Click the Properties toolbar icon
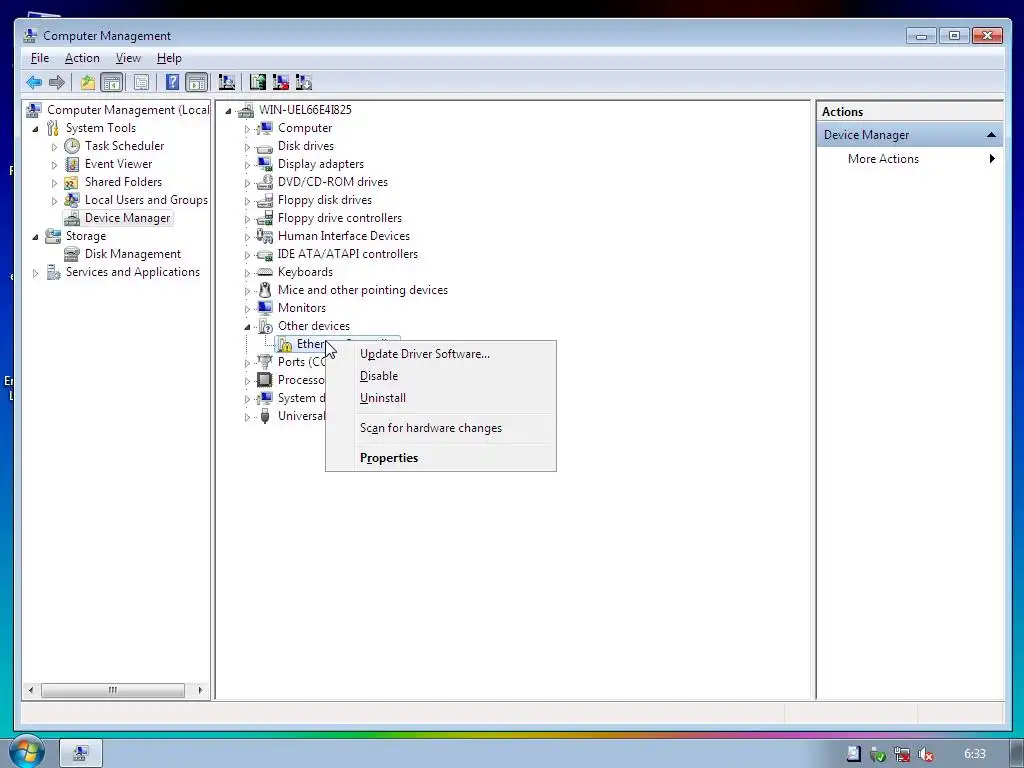This screenshot has height=768, width=1024. (141, 82)
